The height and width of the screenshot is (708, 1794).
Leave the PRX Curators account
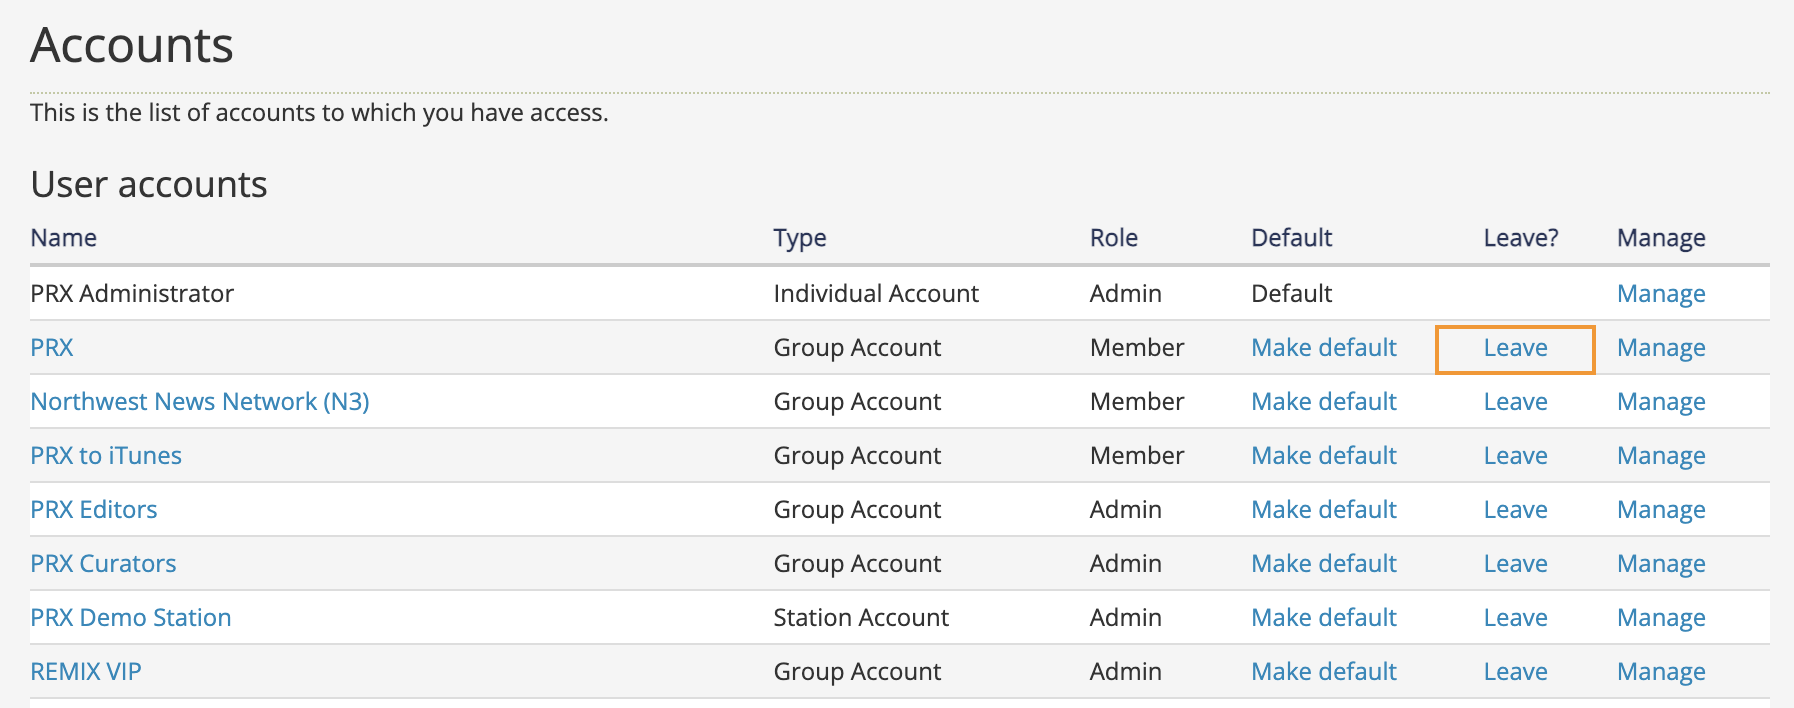click(1515, 563)
